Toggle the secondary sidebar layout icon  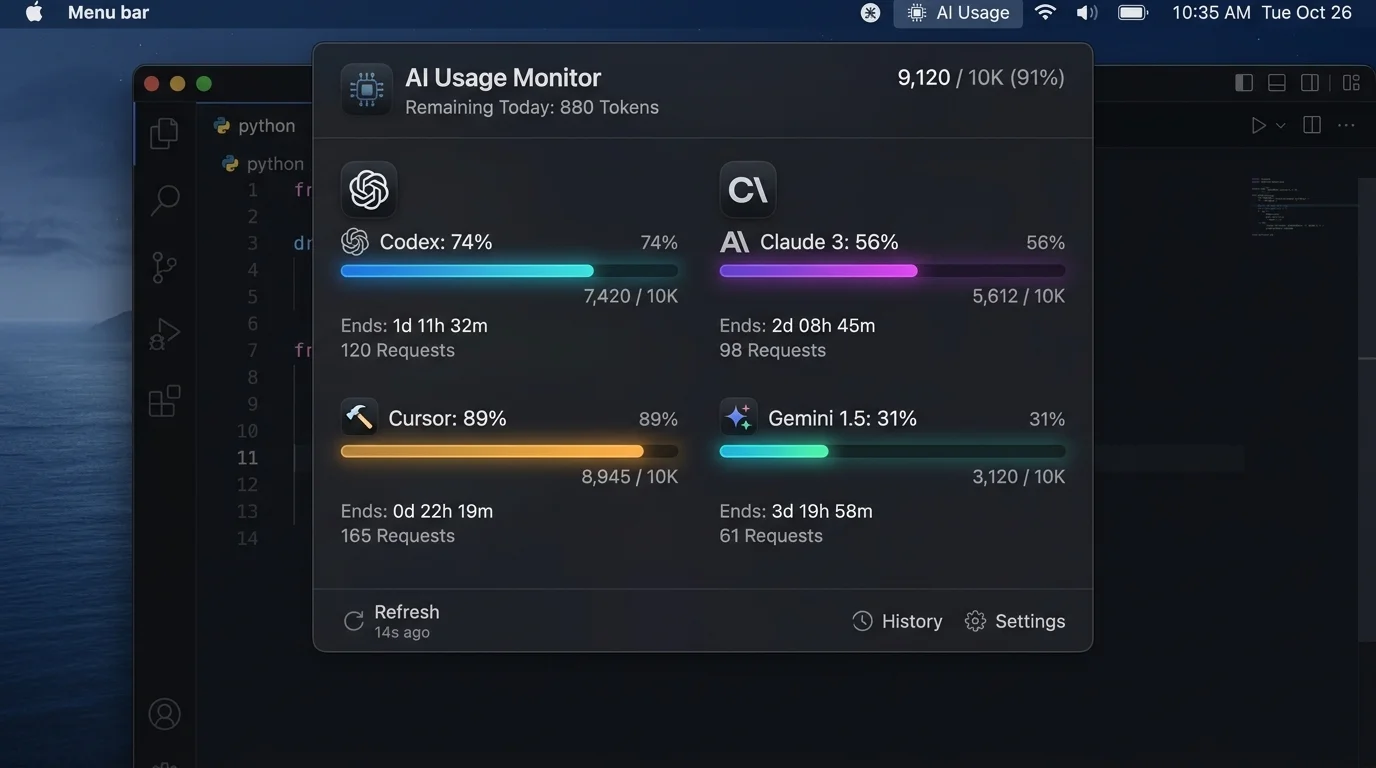[1310, 83]
